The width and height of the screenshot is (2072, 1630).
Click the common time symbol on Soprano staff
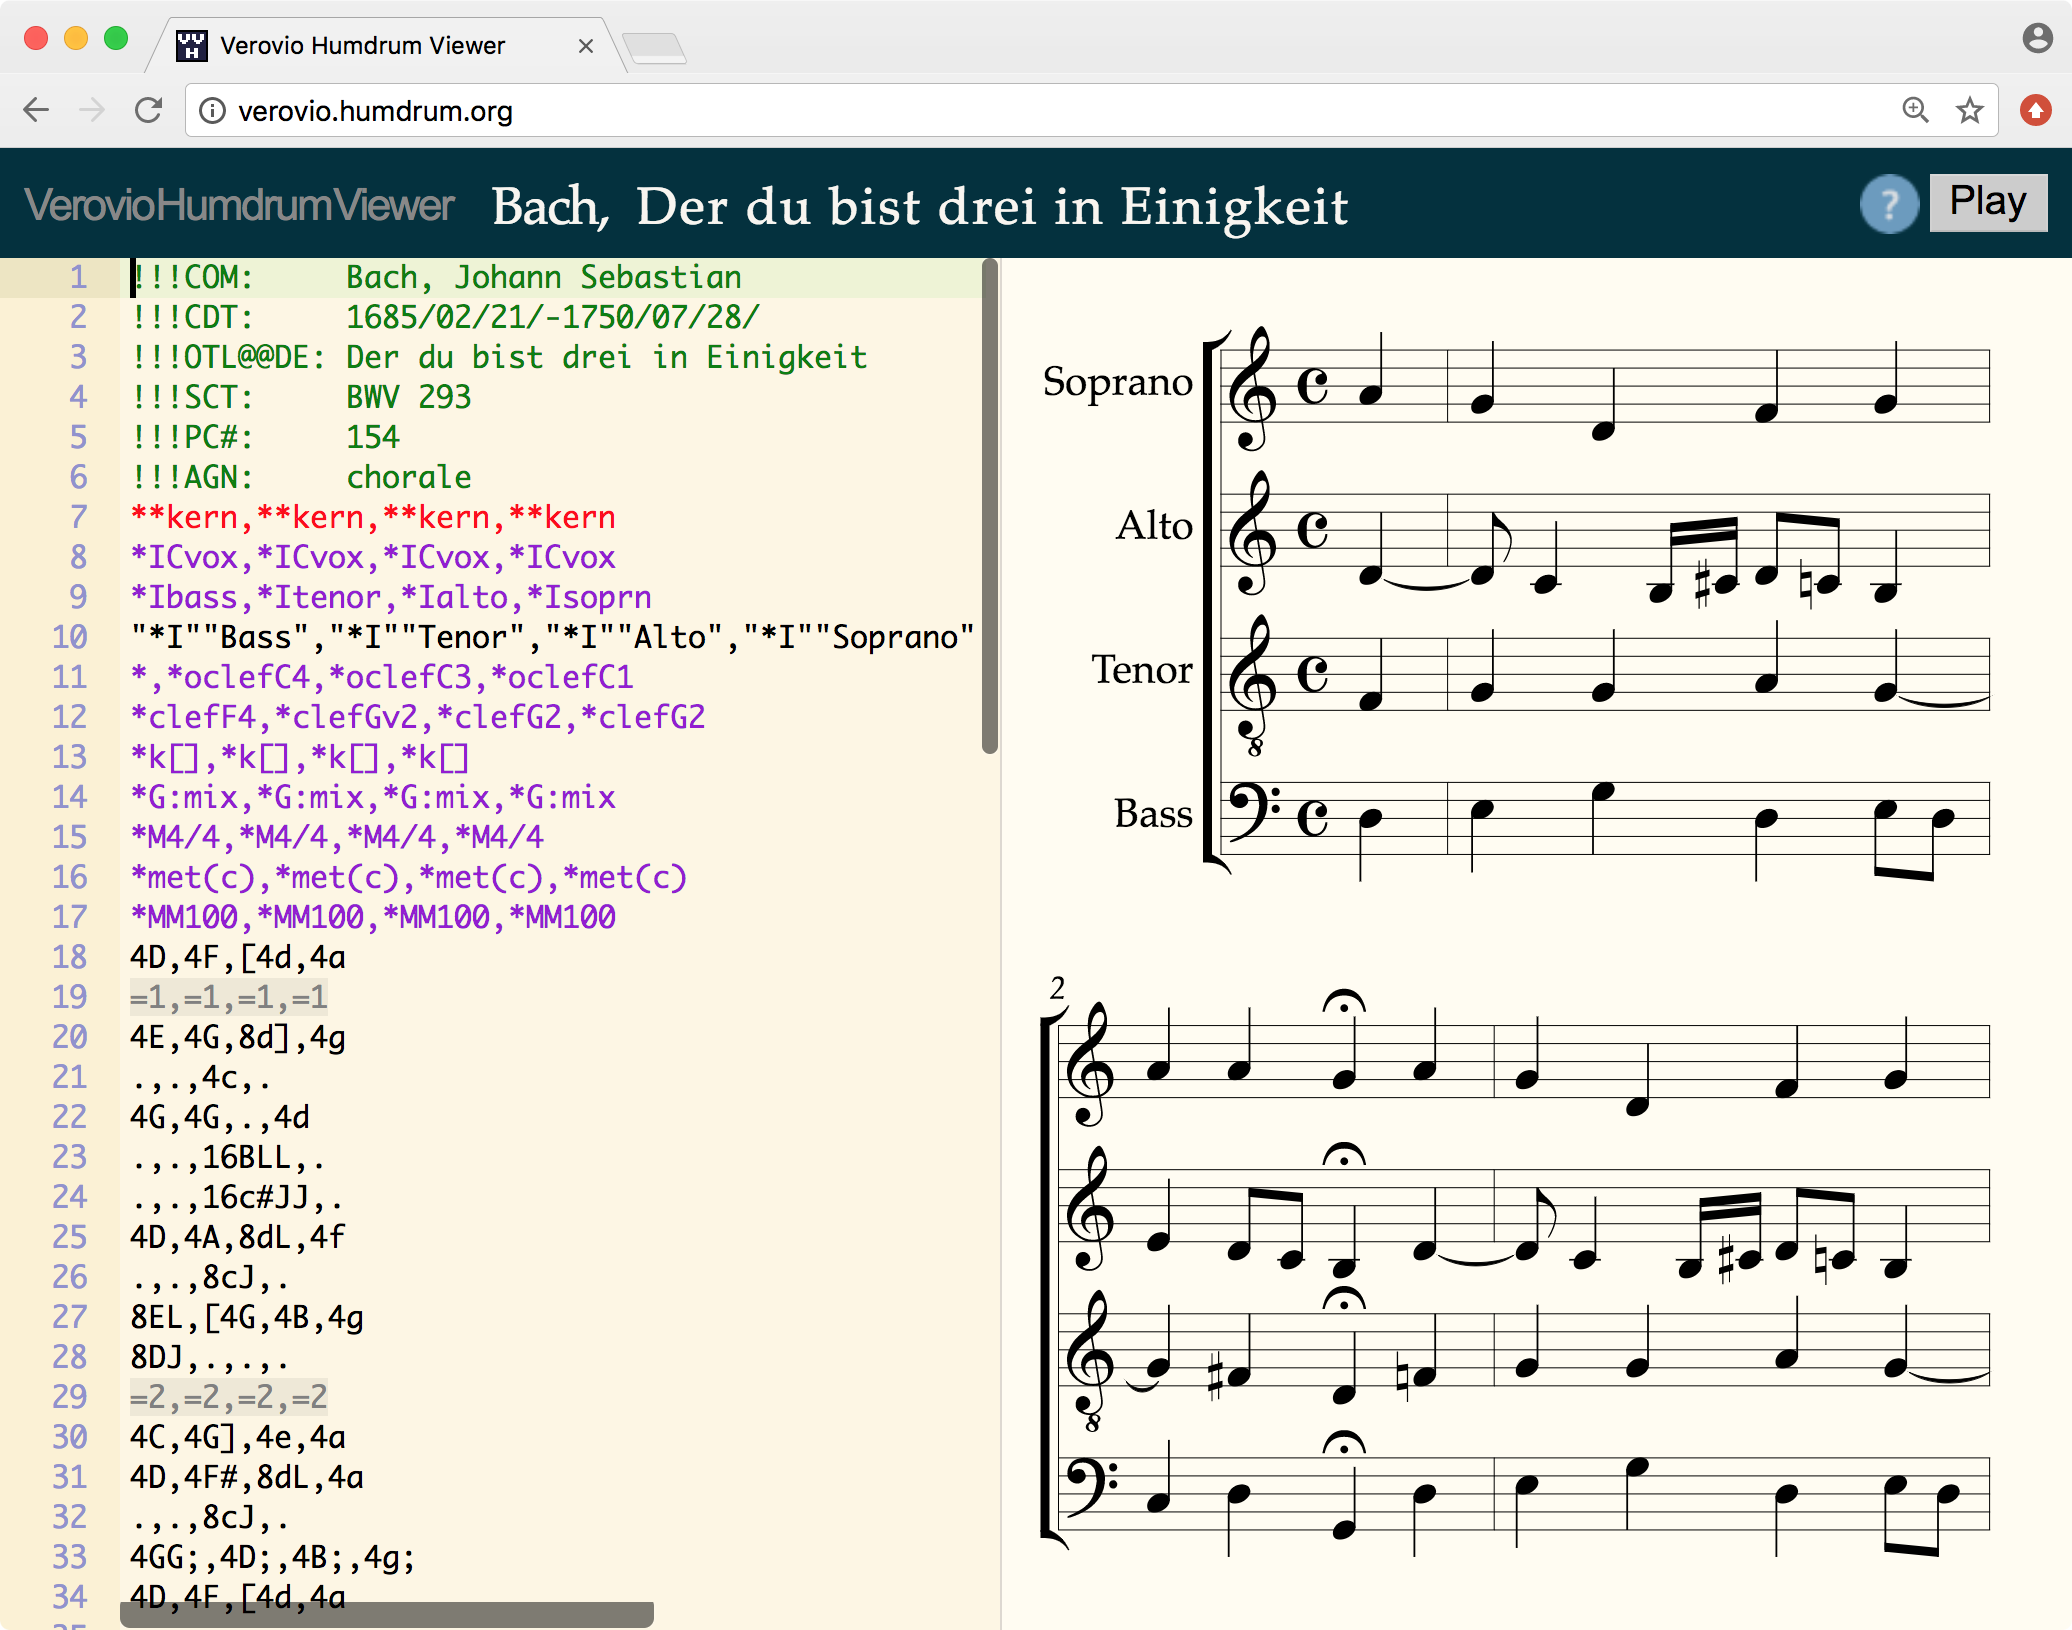click(x=1313, y=385)
